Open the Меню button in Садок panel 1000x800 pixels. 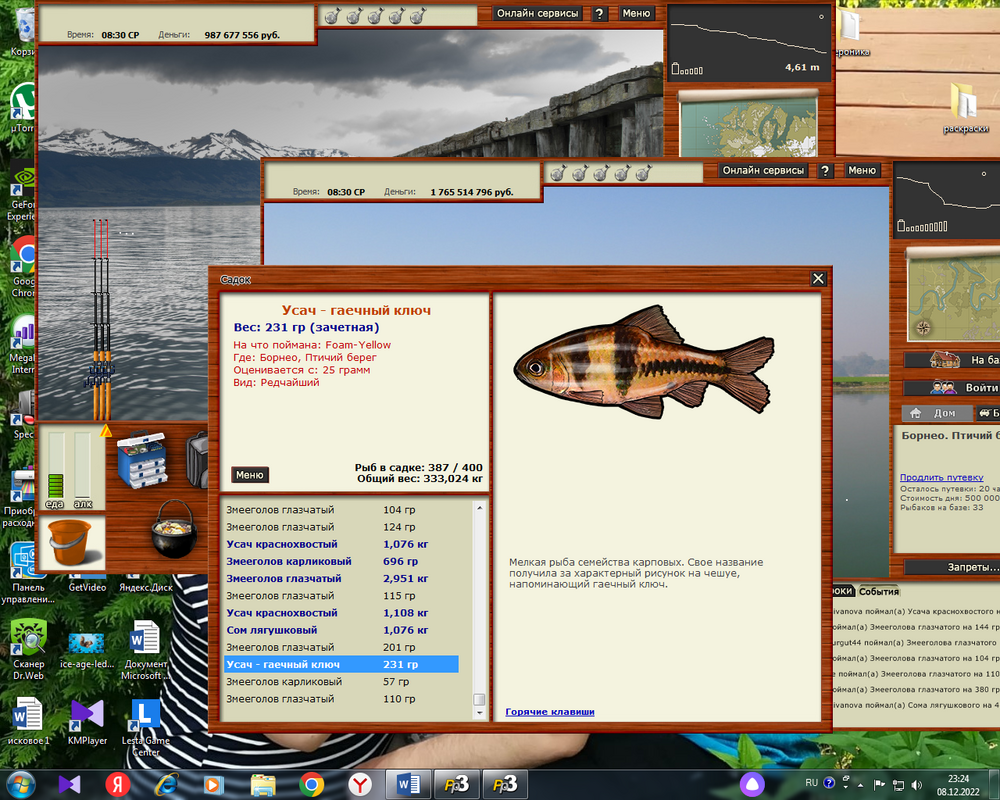250,475
